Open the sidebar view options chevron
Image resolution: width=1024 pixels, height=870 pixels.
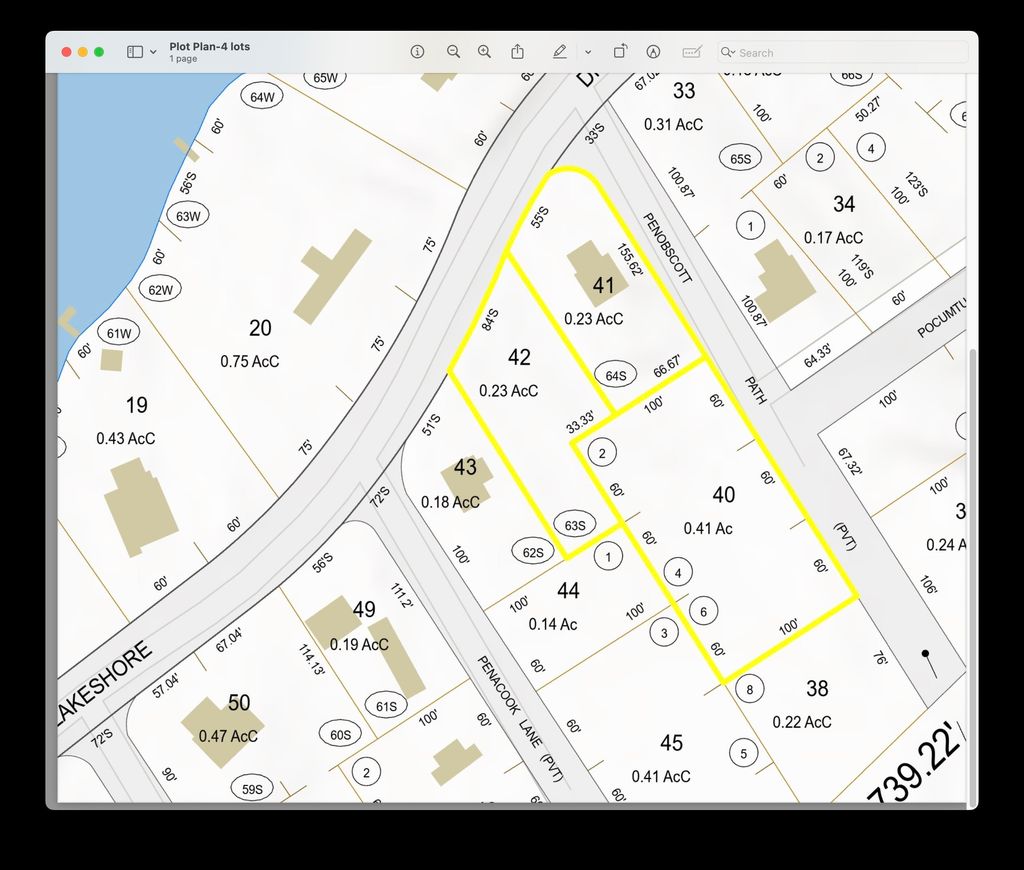pyautogui.click(x=153, y=52)
